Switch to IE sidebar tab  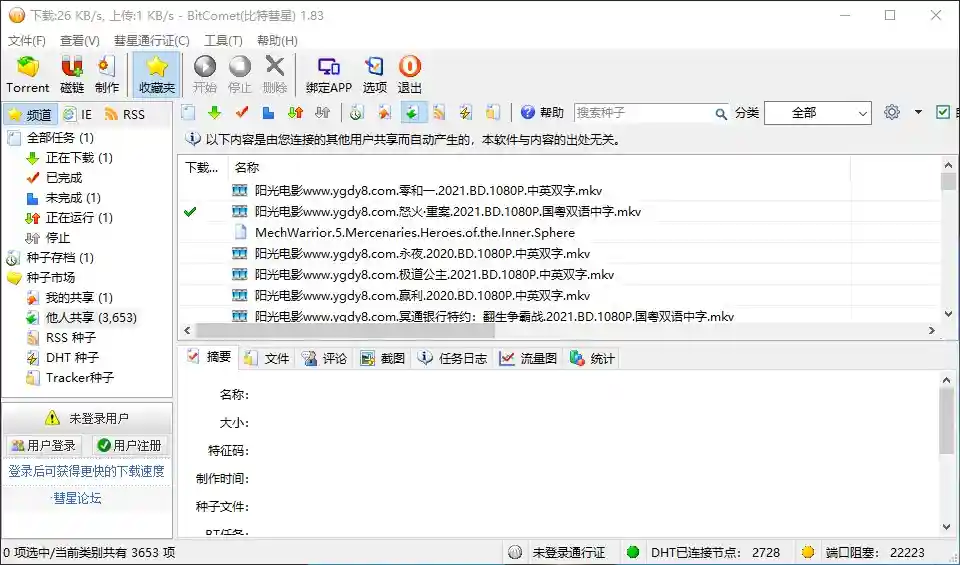point(78,114)
